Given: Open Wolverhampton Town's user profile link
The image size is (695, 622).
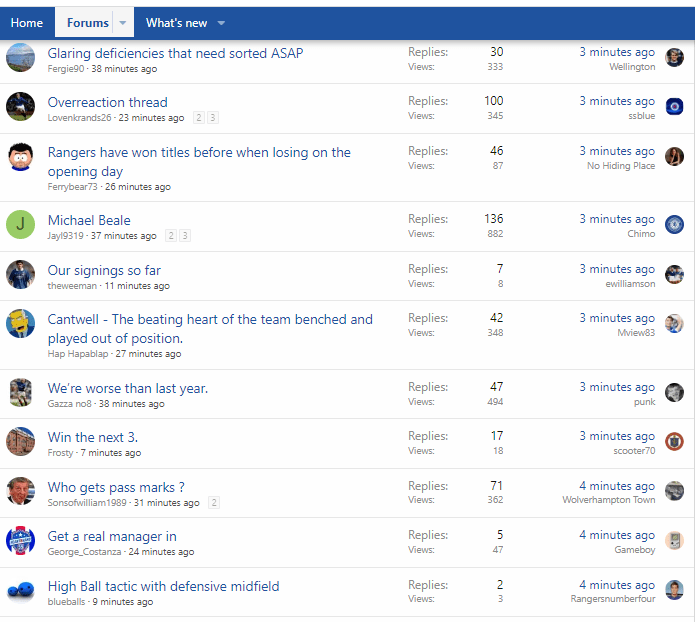Looking at the screenshot, I should pos(609,500).
